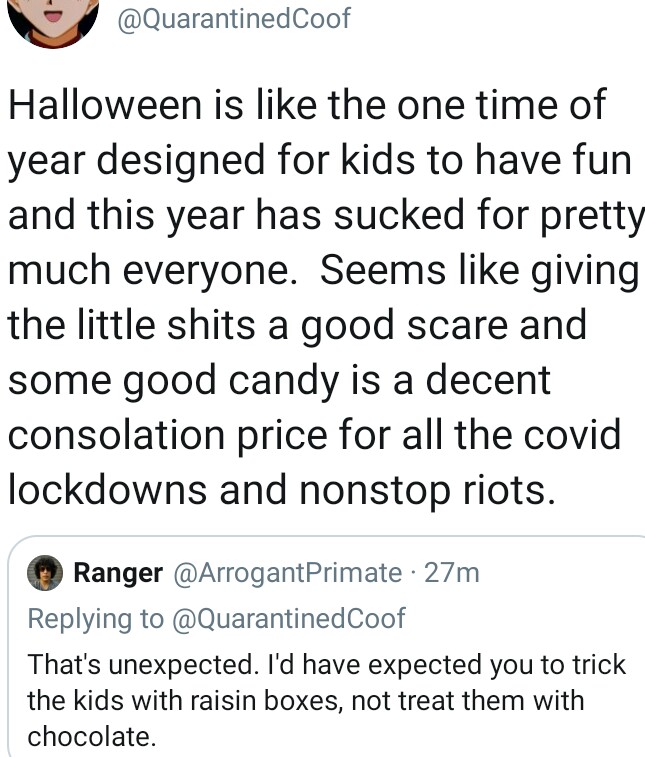
Task: Click the word chocolate in the quoted reply
Action: coord(92,737)
